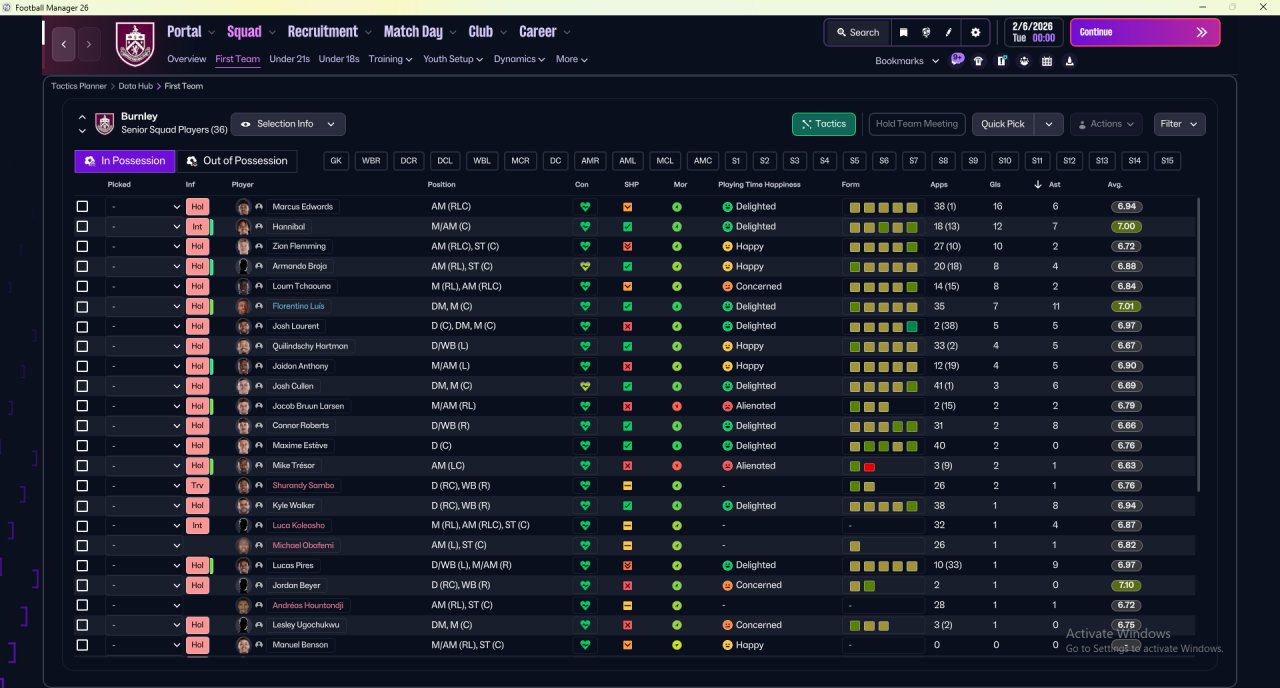Tick the checkbox for Kyle Walker
The height and width of the screenshot is (688, 1280).
coord(82,506)
